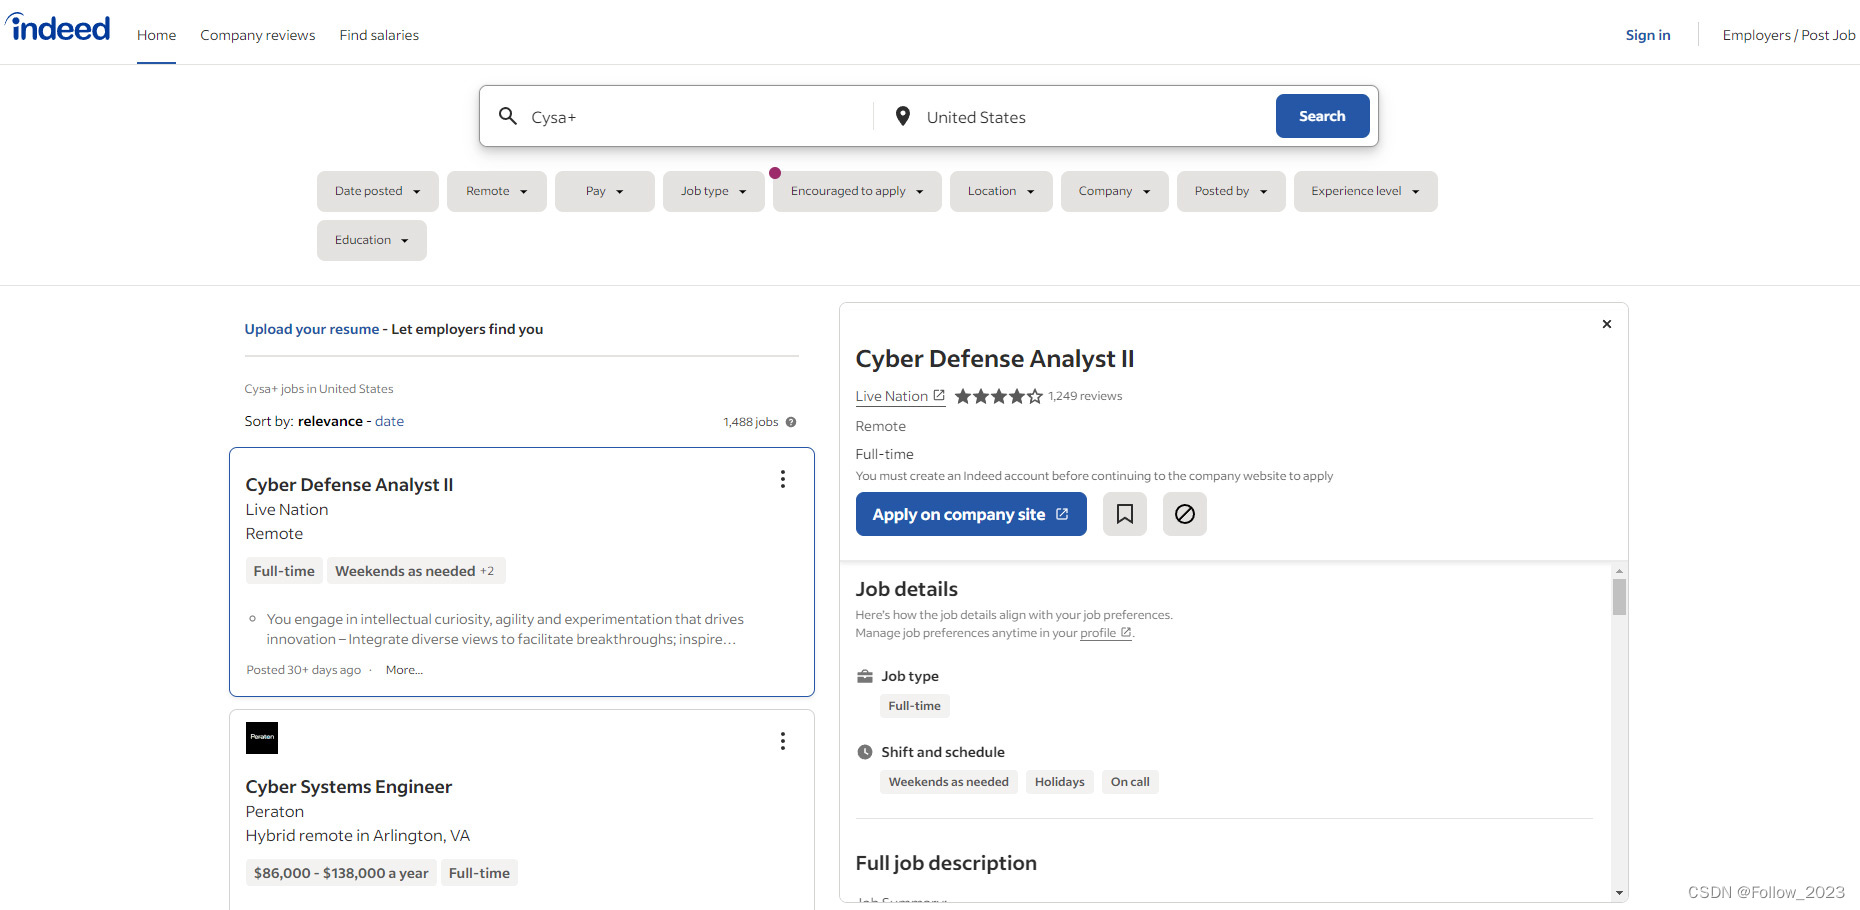Screen dimensions: 1860x910
Task: Close the job details panel
Action: coord(1607,324)
